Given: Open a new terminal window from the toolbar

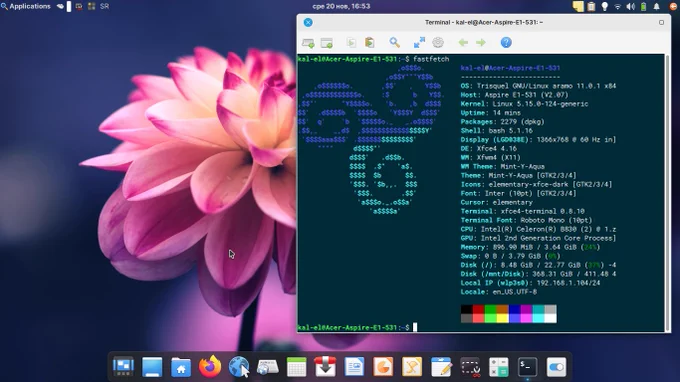Looking at the screenshot, I should pos(327,42).
